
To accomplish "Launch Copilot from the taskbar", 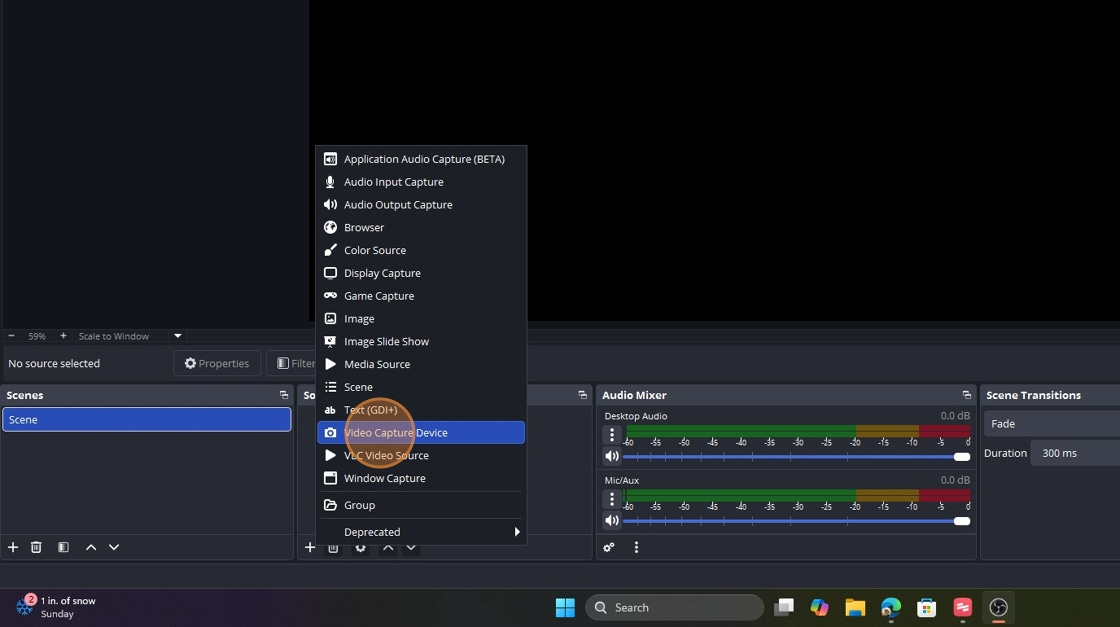I will [x=819, y=608].
